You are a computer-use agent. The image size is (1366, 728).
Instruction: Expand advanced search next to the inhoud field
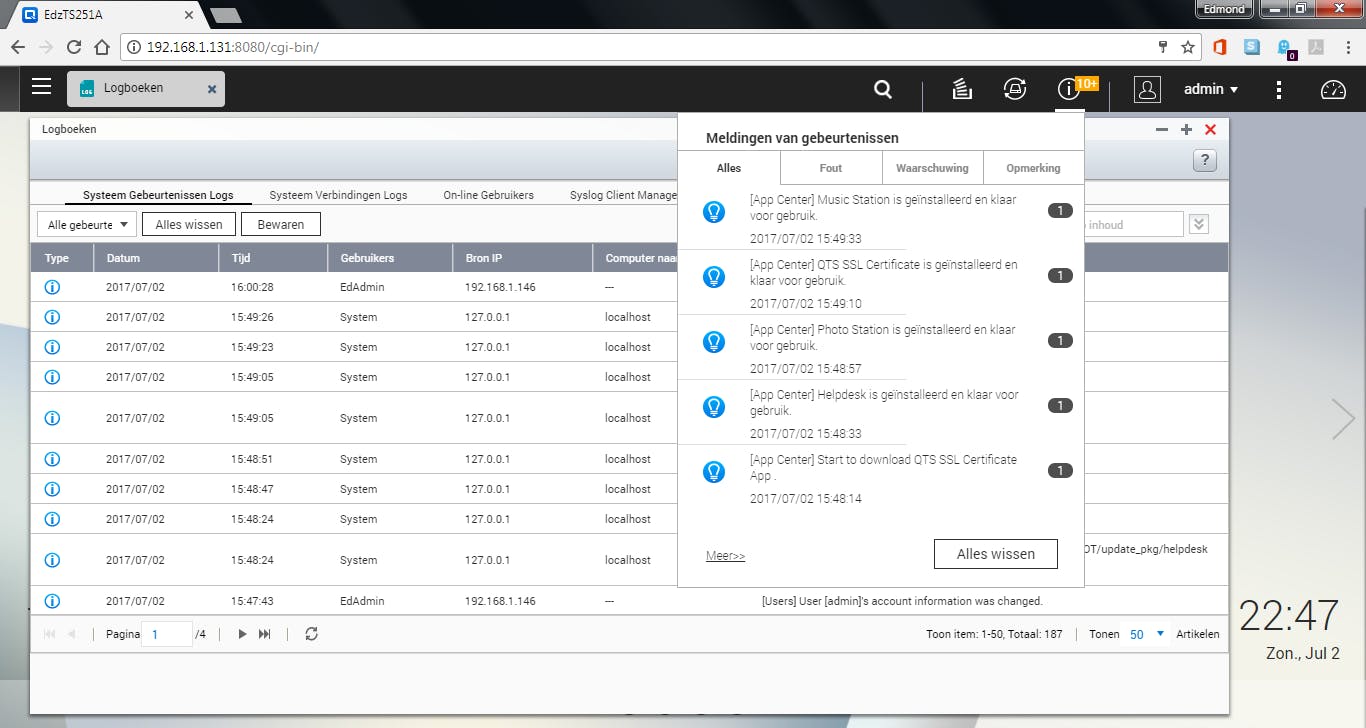tap(1199, 225)
